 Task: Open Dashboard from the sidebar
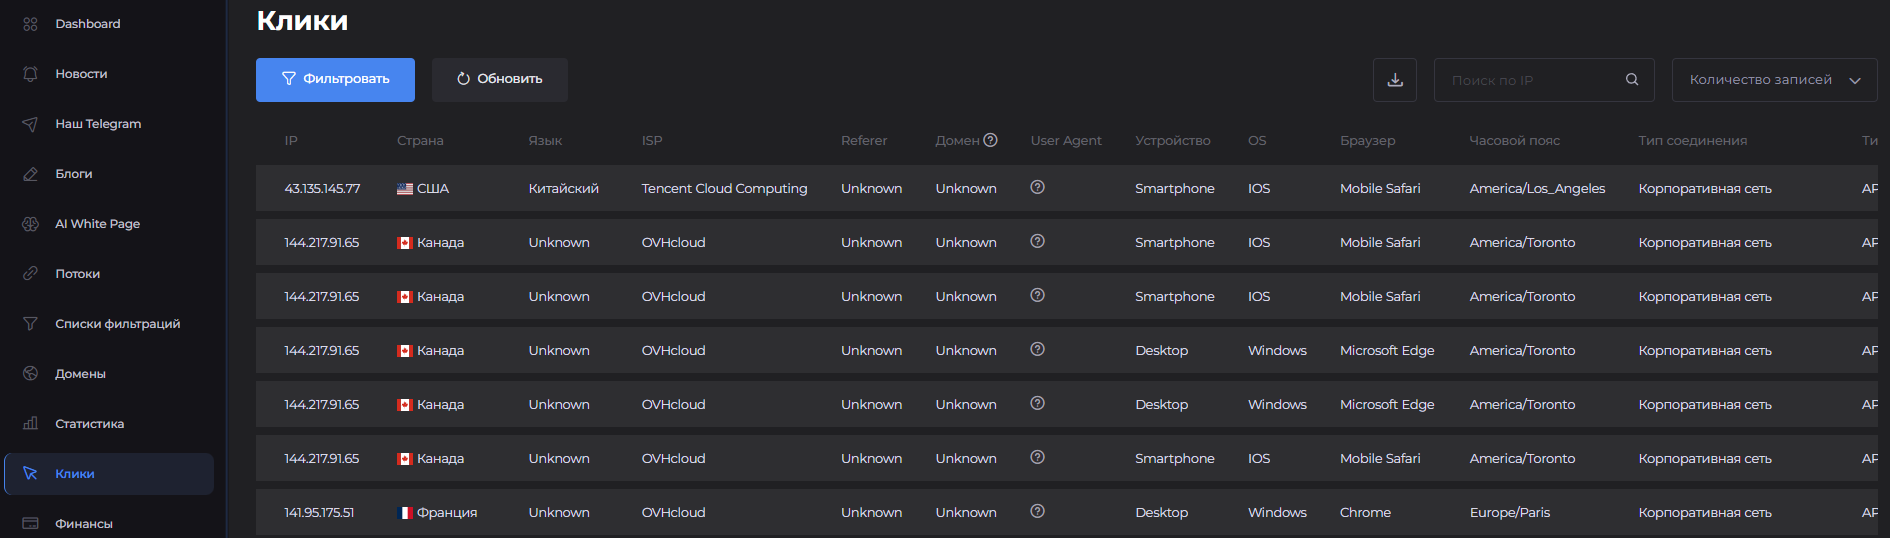point(87,24)
